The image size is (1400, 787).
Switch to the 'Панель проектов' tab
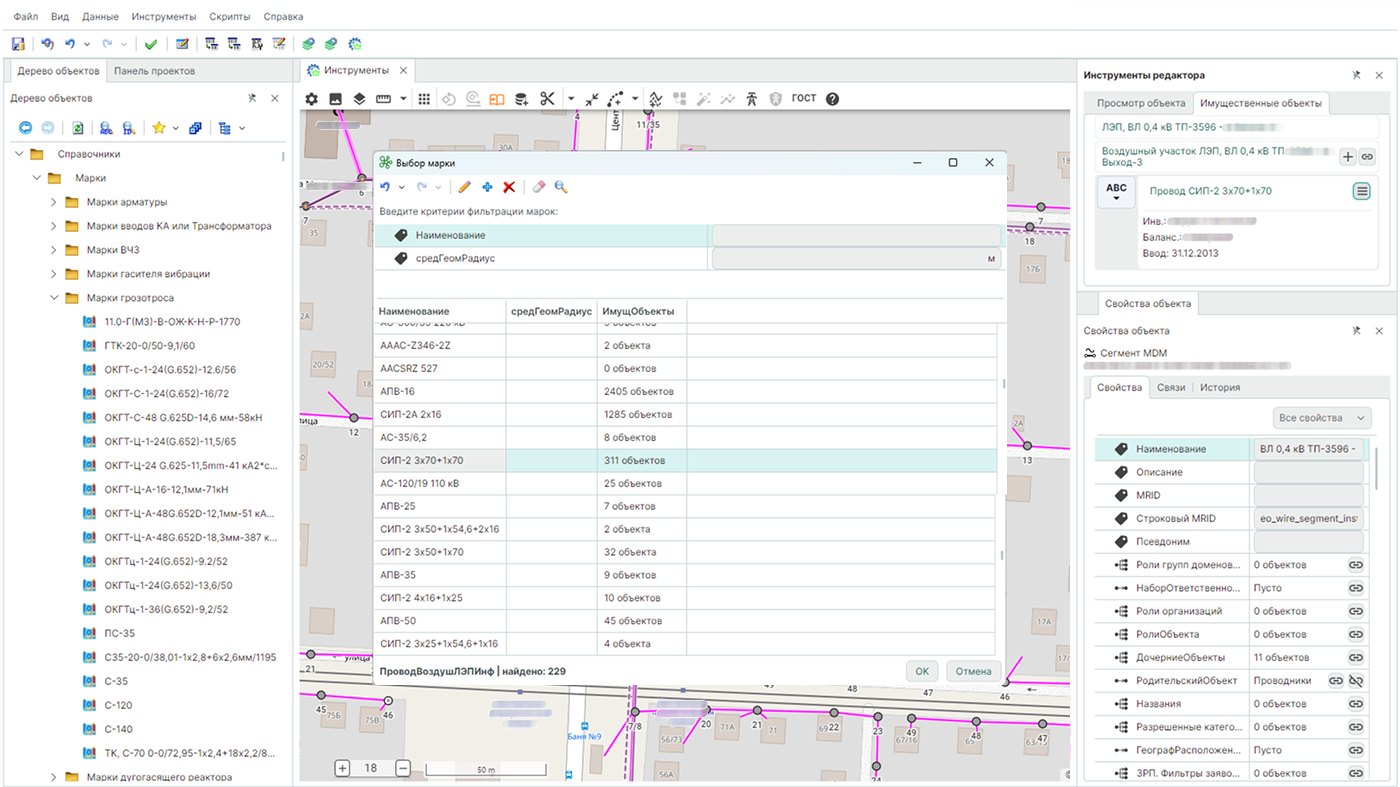click(x=154, y=71)
